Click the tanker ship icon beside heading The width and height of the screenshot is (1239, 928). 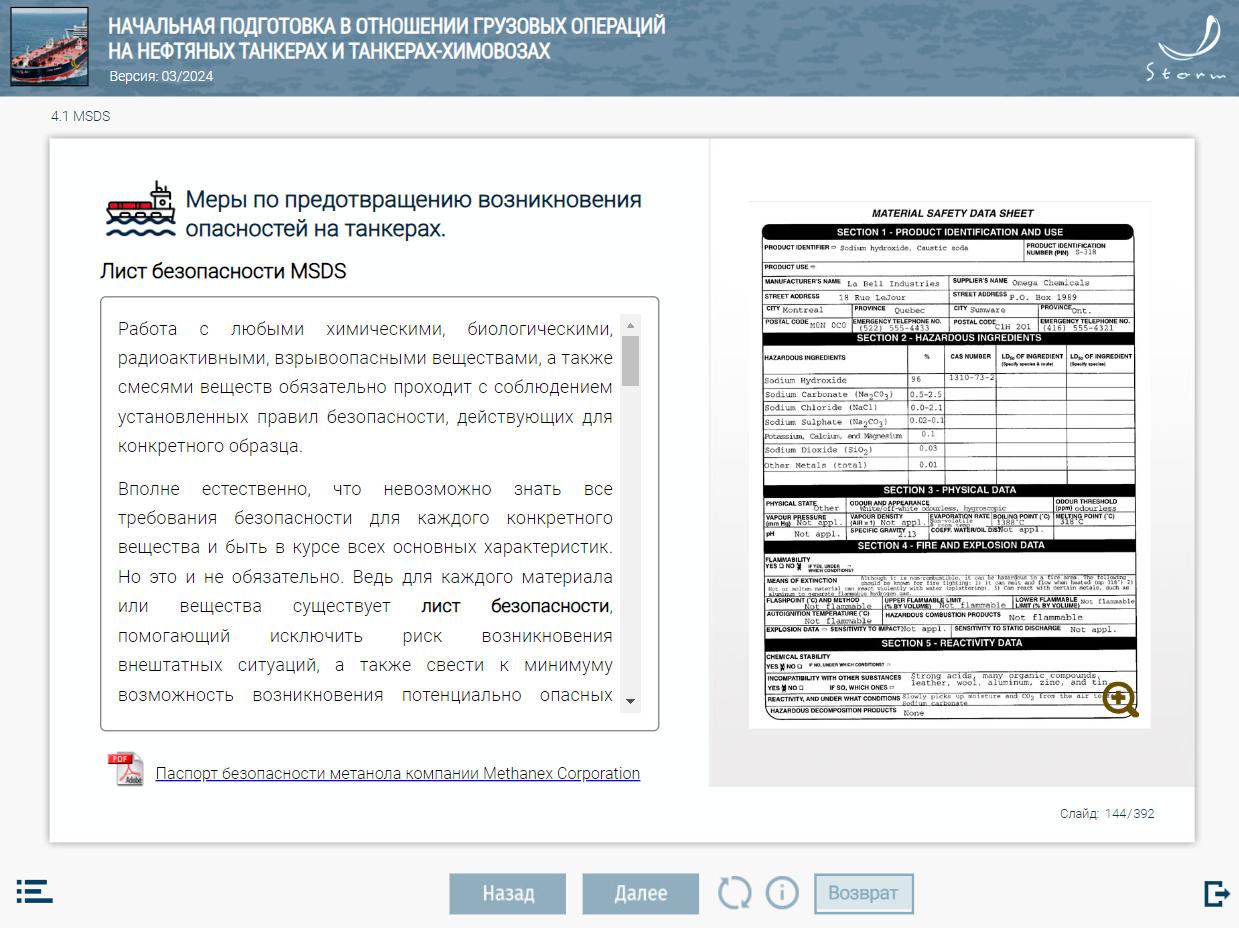pyautogui.click(x=140, y=211)
